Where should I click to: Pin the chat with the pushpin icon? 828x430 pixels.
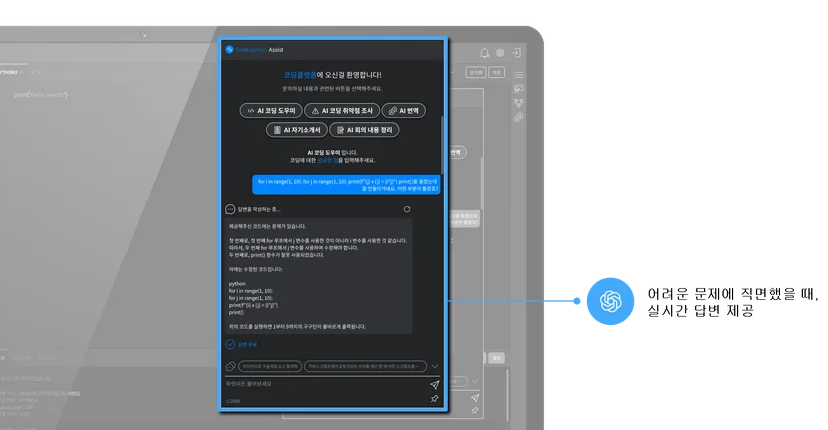tap(435, 399)
